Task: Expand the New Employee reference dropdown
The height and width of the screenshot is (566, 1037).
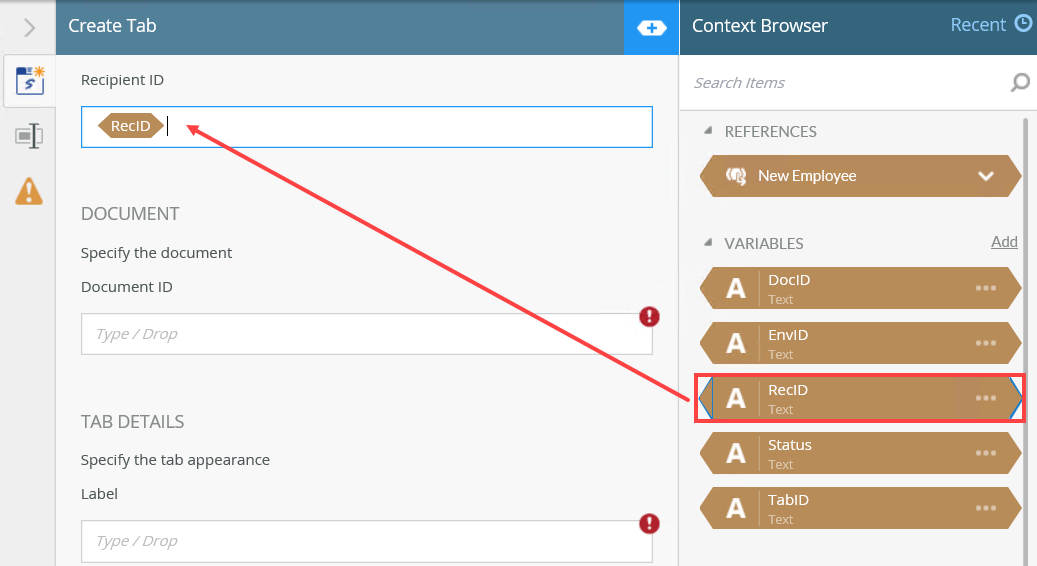Action: [x=986, y=176]
